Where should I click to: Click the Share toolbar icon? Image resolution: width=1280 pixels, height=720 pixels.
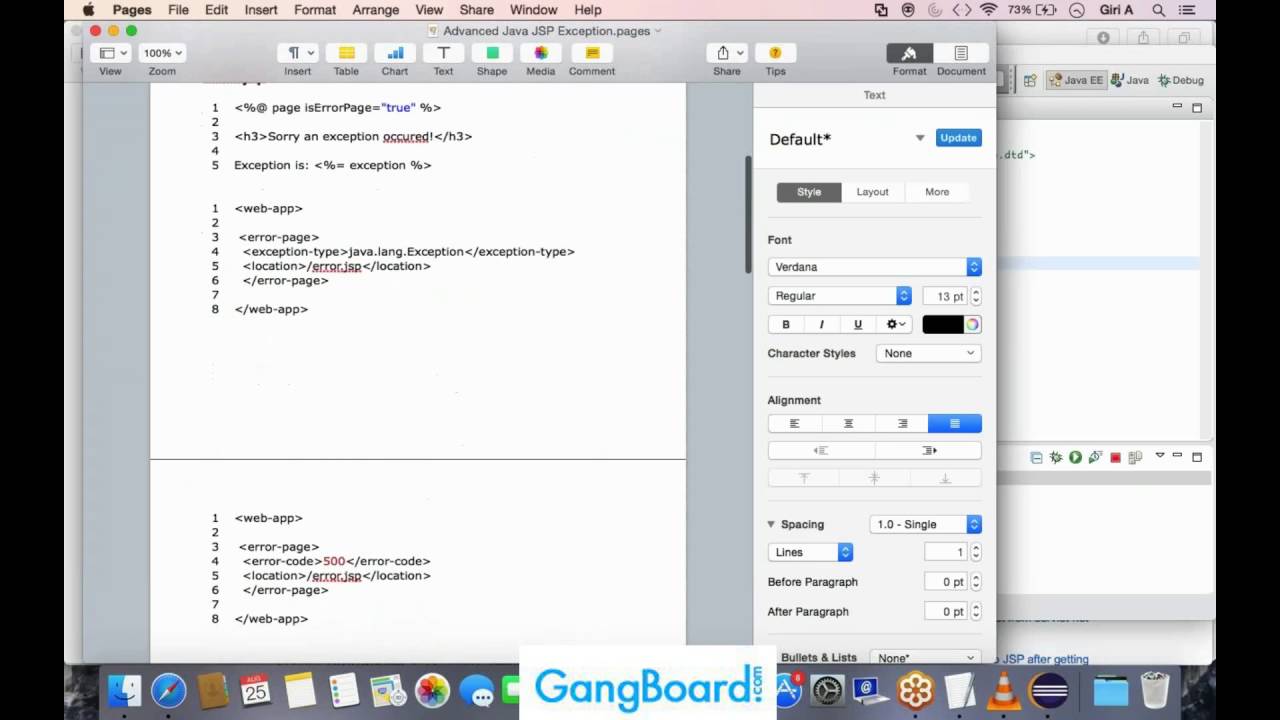pos(727,53)
